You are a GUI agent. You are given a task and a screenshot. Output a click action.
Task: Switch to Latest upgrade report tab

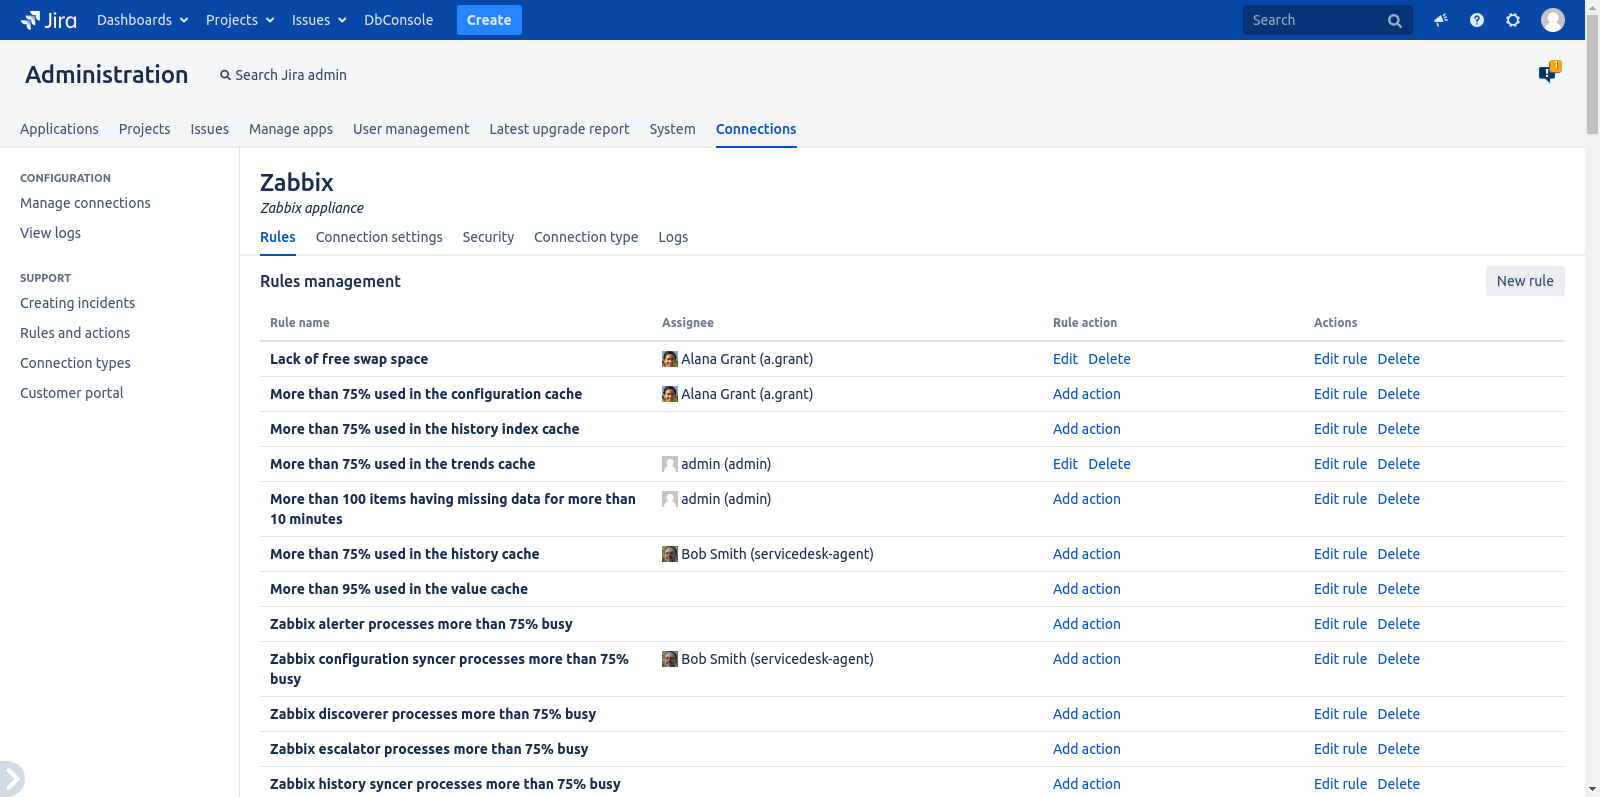tap(559, 129)
